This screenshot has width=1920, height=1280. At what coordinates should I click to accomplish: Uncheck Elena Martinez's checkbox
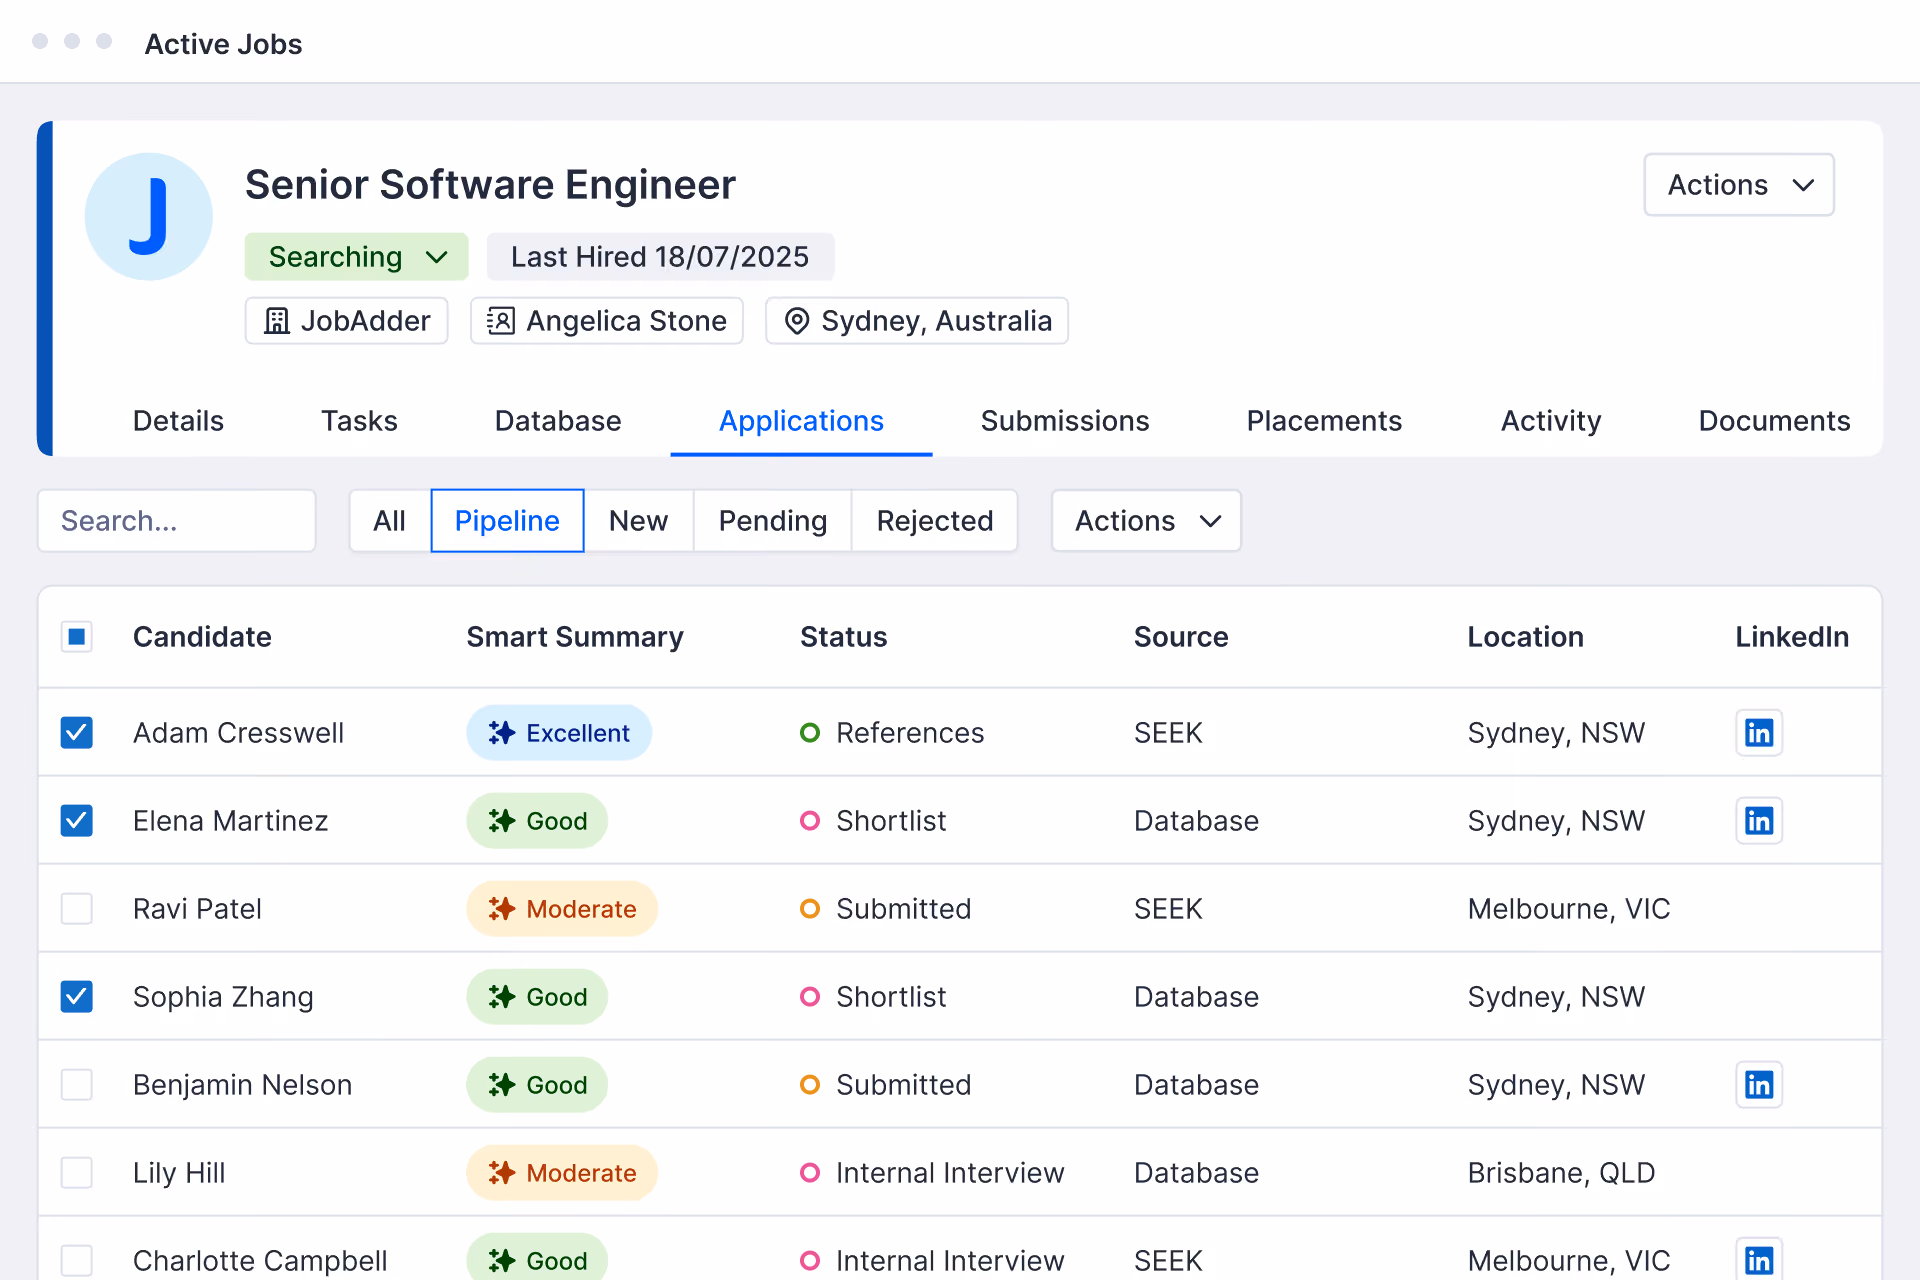[x=77, y=821]
